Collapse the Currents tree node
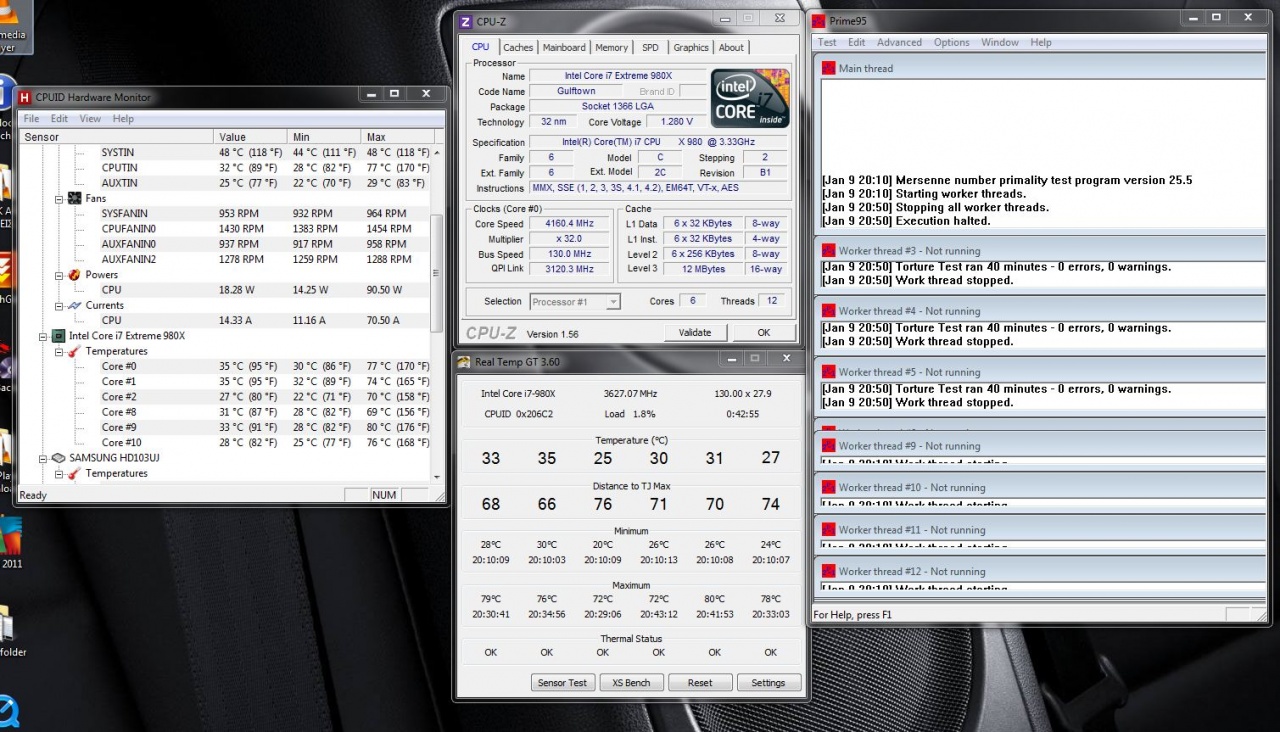This screenshot has width=1280, height=732. click(59, 306)
